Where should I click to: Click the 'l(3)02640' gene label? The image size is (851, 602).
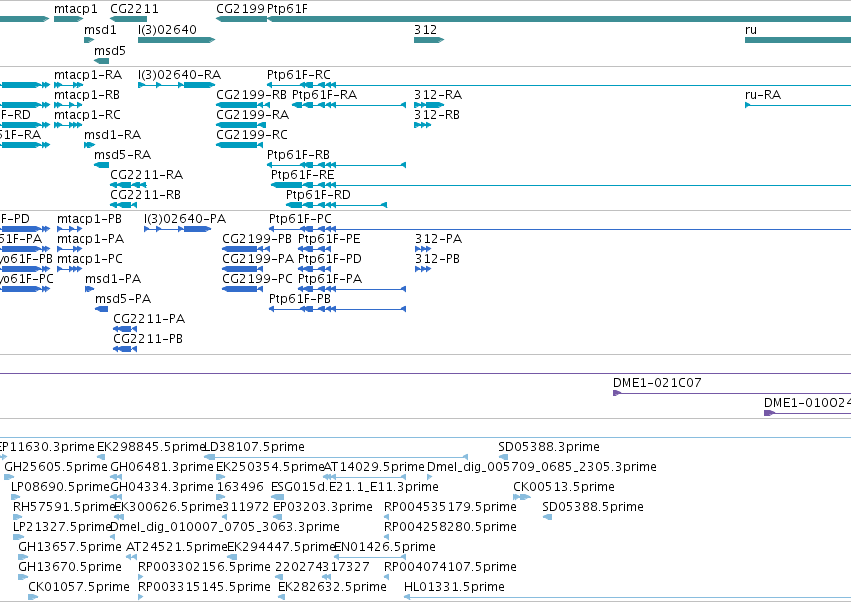[x=167, y=29]
